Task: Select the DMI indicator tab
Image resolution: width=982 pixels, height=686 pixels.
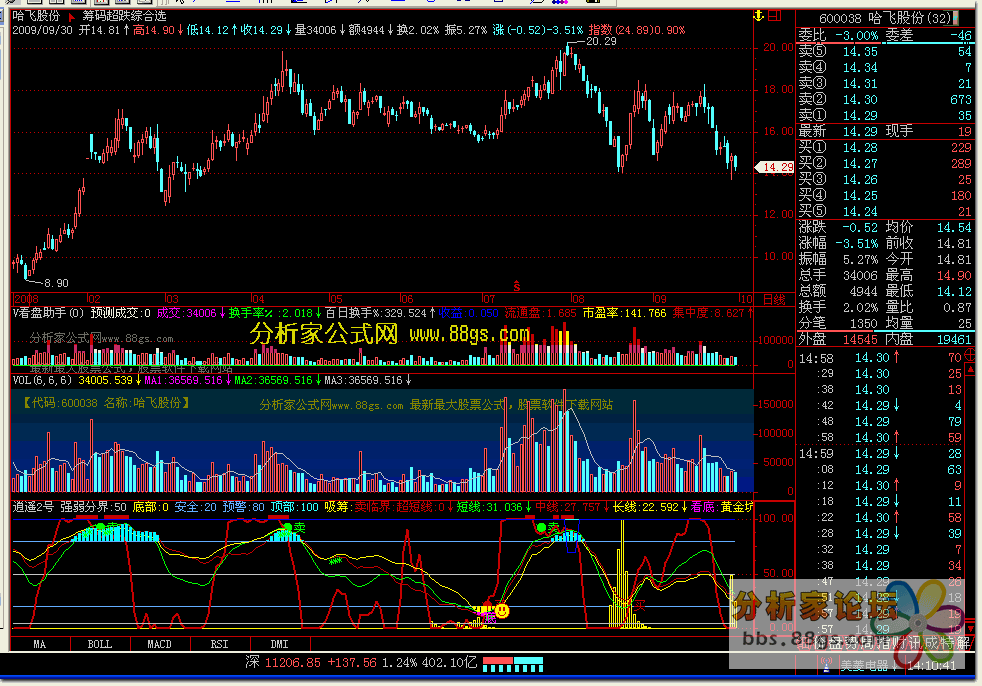Action: [282, 644]
